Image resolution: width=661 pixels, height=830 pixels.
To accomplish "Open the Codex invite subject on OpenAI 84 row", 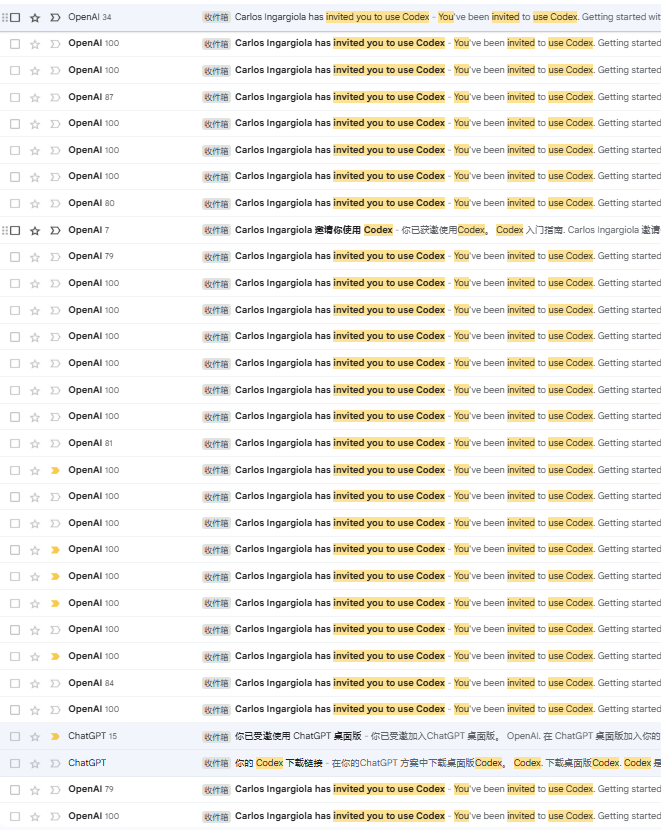I will click(x=340, y=683).
